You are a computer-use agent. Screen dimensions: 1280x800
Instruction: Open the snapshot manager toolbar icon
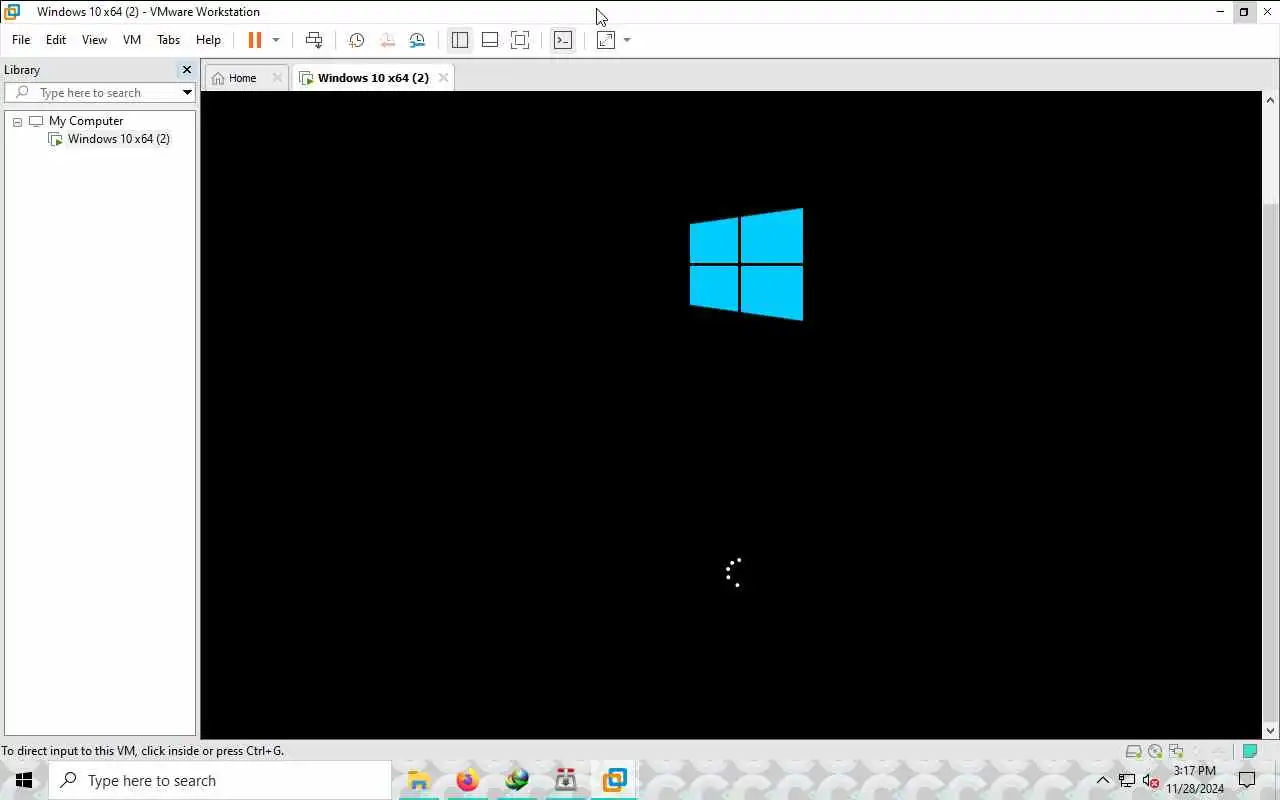click(417, 40)
